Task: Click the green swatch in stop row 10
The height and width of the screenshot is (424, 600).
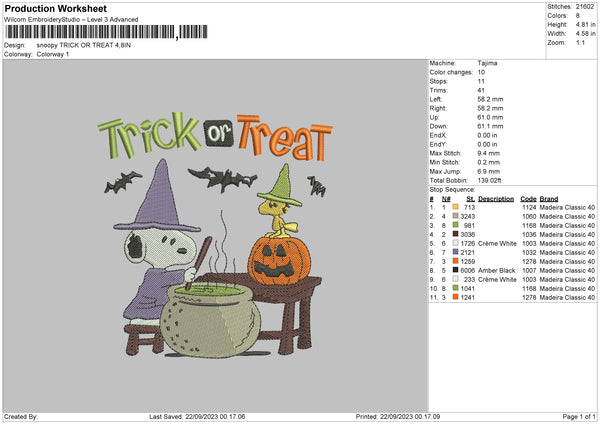Action: [x=455, y=288]
